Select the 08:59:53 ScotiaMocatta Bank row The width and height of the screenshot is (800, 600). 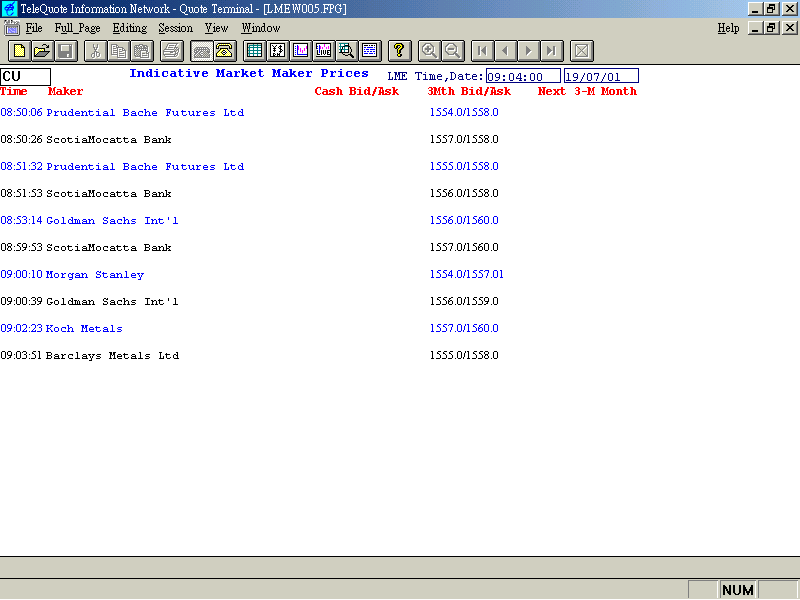(x=249, y=247)
